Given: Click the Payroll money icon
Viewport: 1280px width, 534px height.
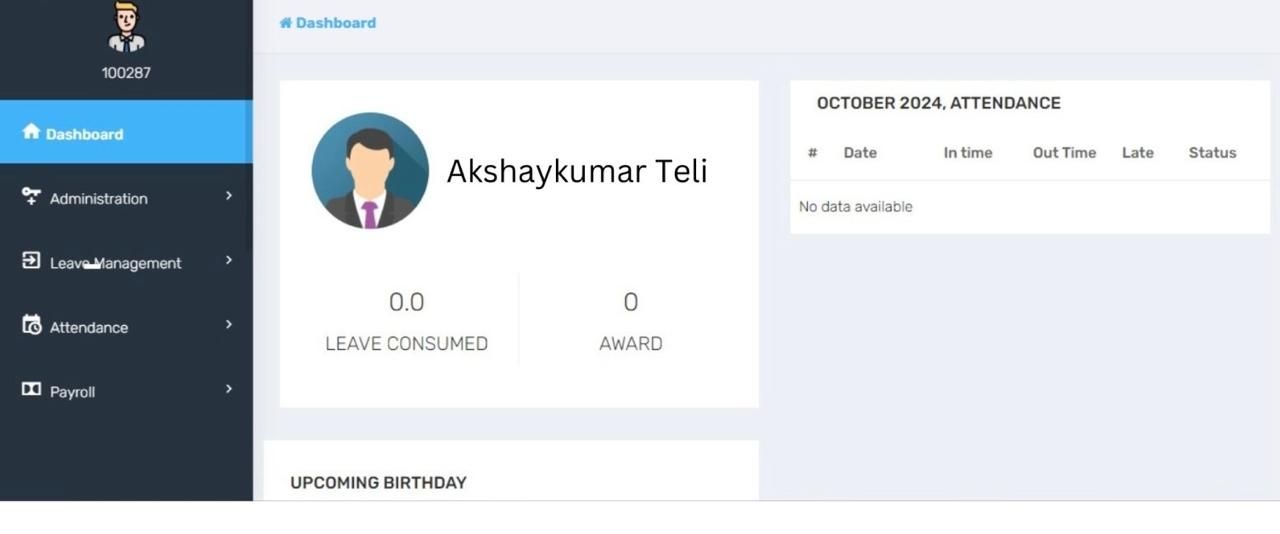Looking at the screenshot, I should pos(31,389).
